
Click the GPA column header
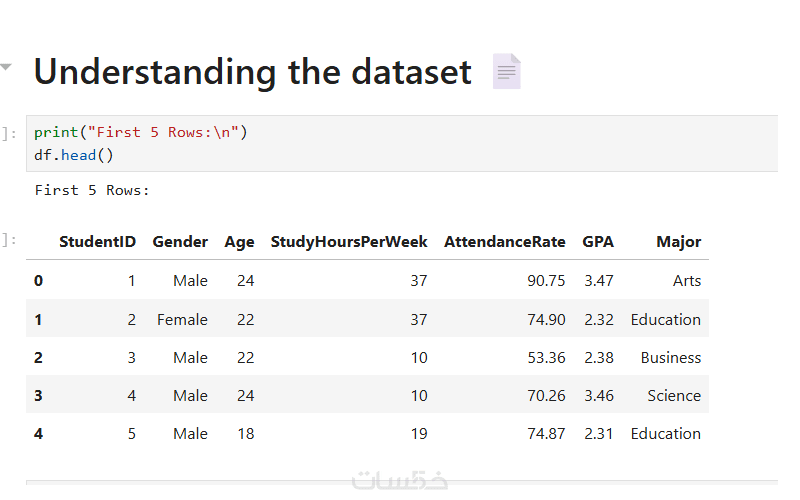(598, 241)
